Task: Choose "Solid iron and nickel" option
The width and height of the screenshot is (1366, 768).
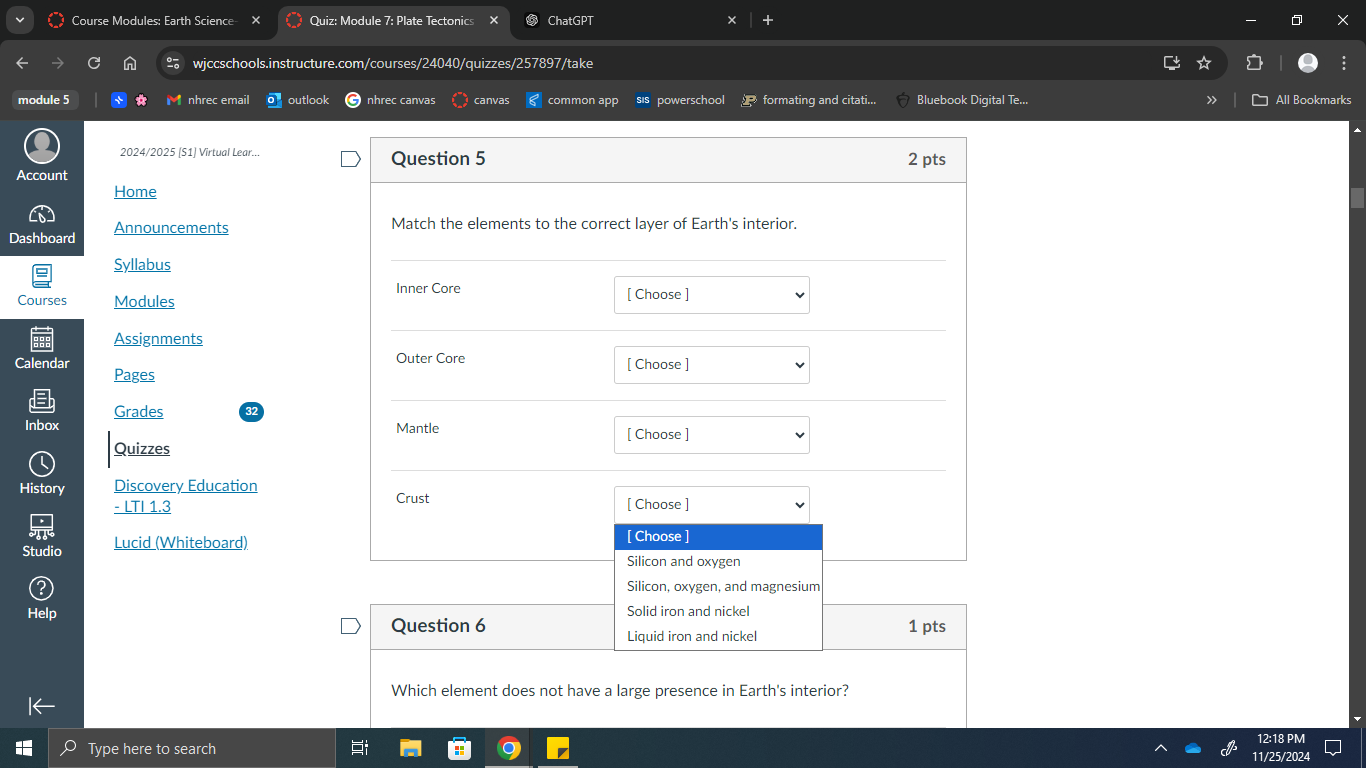Action: [718, 611]
